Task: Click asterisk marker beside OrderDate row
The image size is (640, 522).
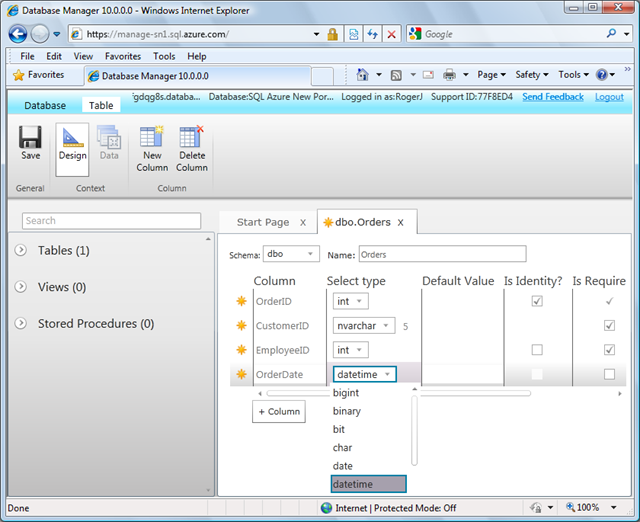Action: tap(241, 374)
